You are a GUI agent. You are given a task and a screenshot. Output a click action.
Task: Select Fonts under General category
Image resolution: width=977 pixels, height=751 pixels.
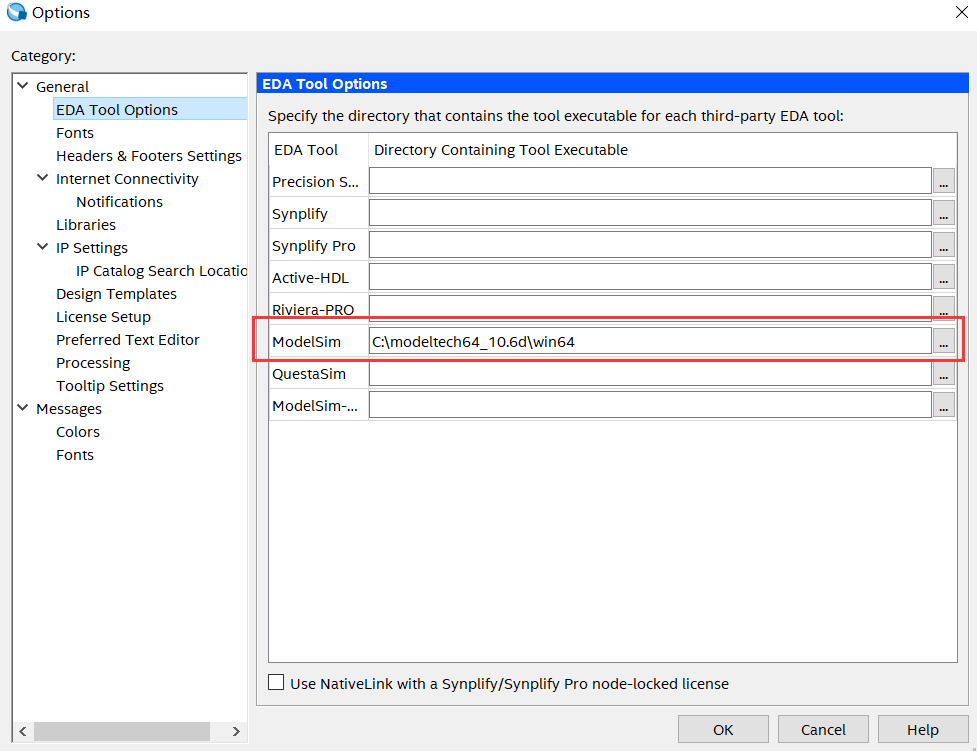75,133
